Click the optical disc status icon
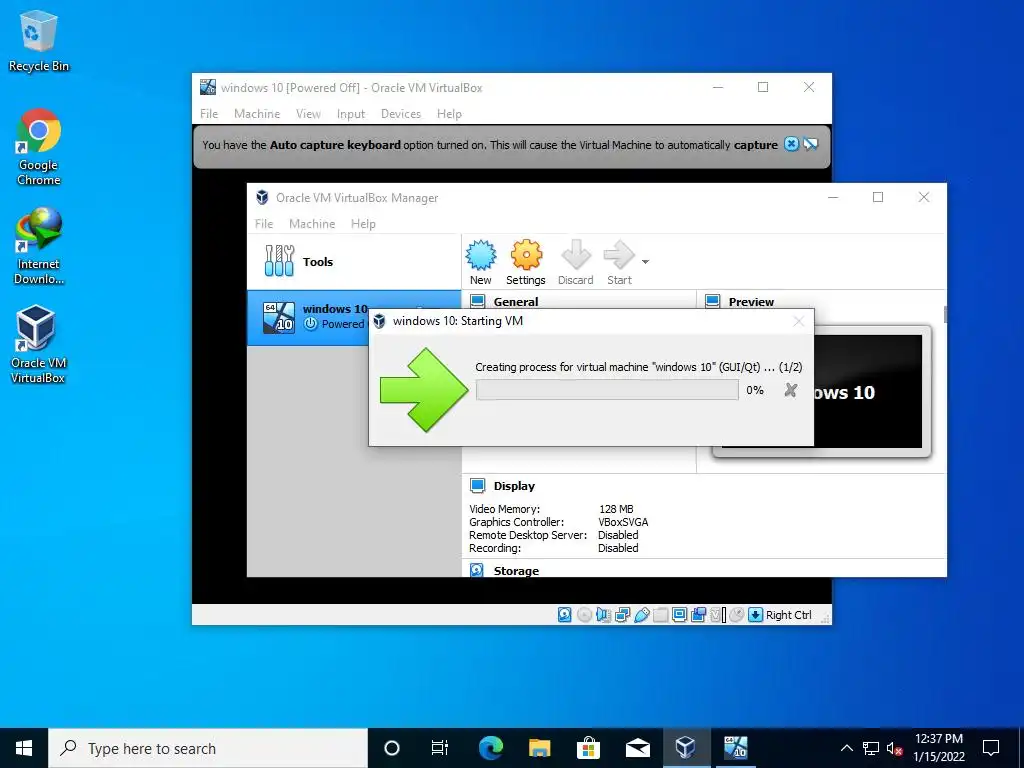This screenshot has height=768, width=1024. pos(584,615)
